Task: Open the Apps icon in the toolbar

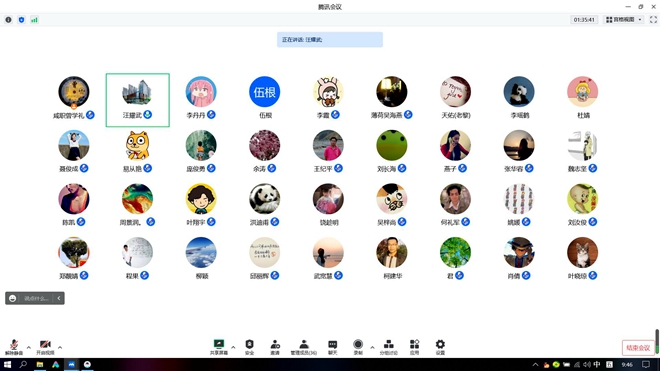Action: (415, 347)
